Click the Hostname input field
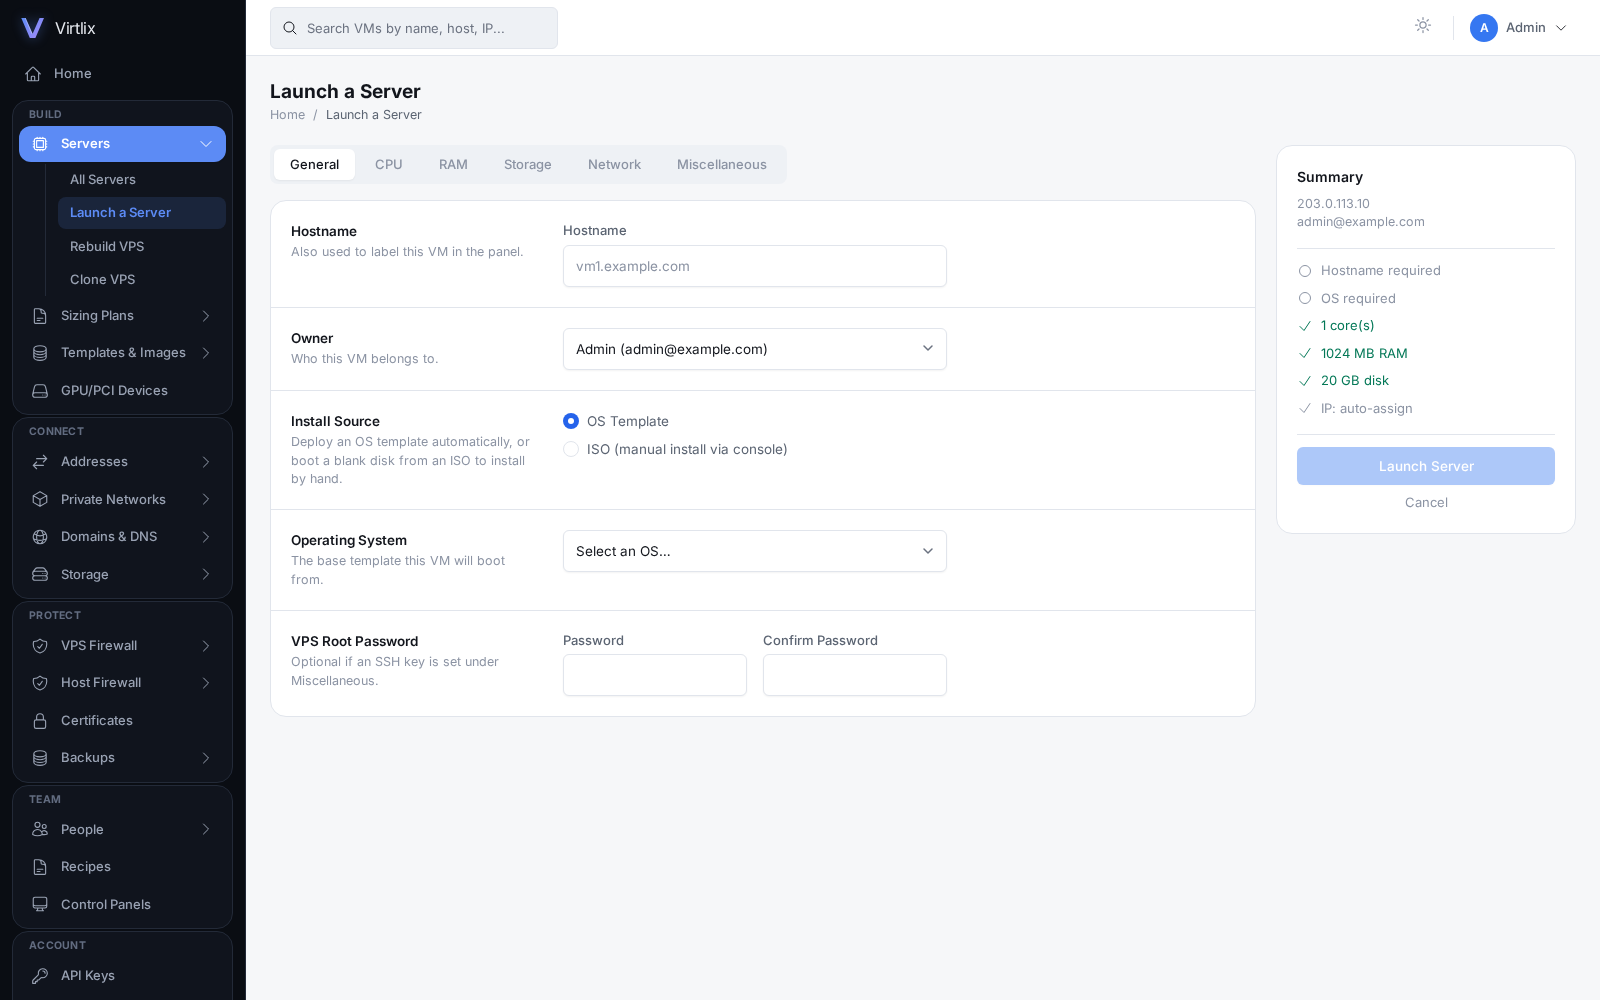Screen dimensions: 1600x1000 click(755, 266)
